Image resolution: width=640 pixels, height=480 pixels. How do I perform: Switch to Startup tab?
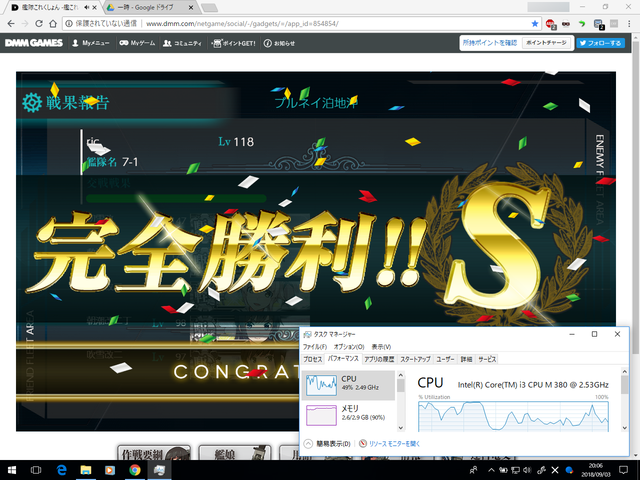[415, 359]
